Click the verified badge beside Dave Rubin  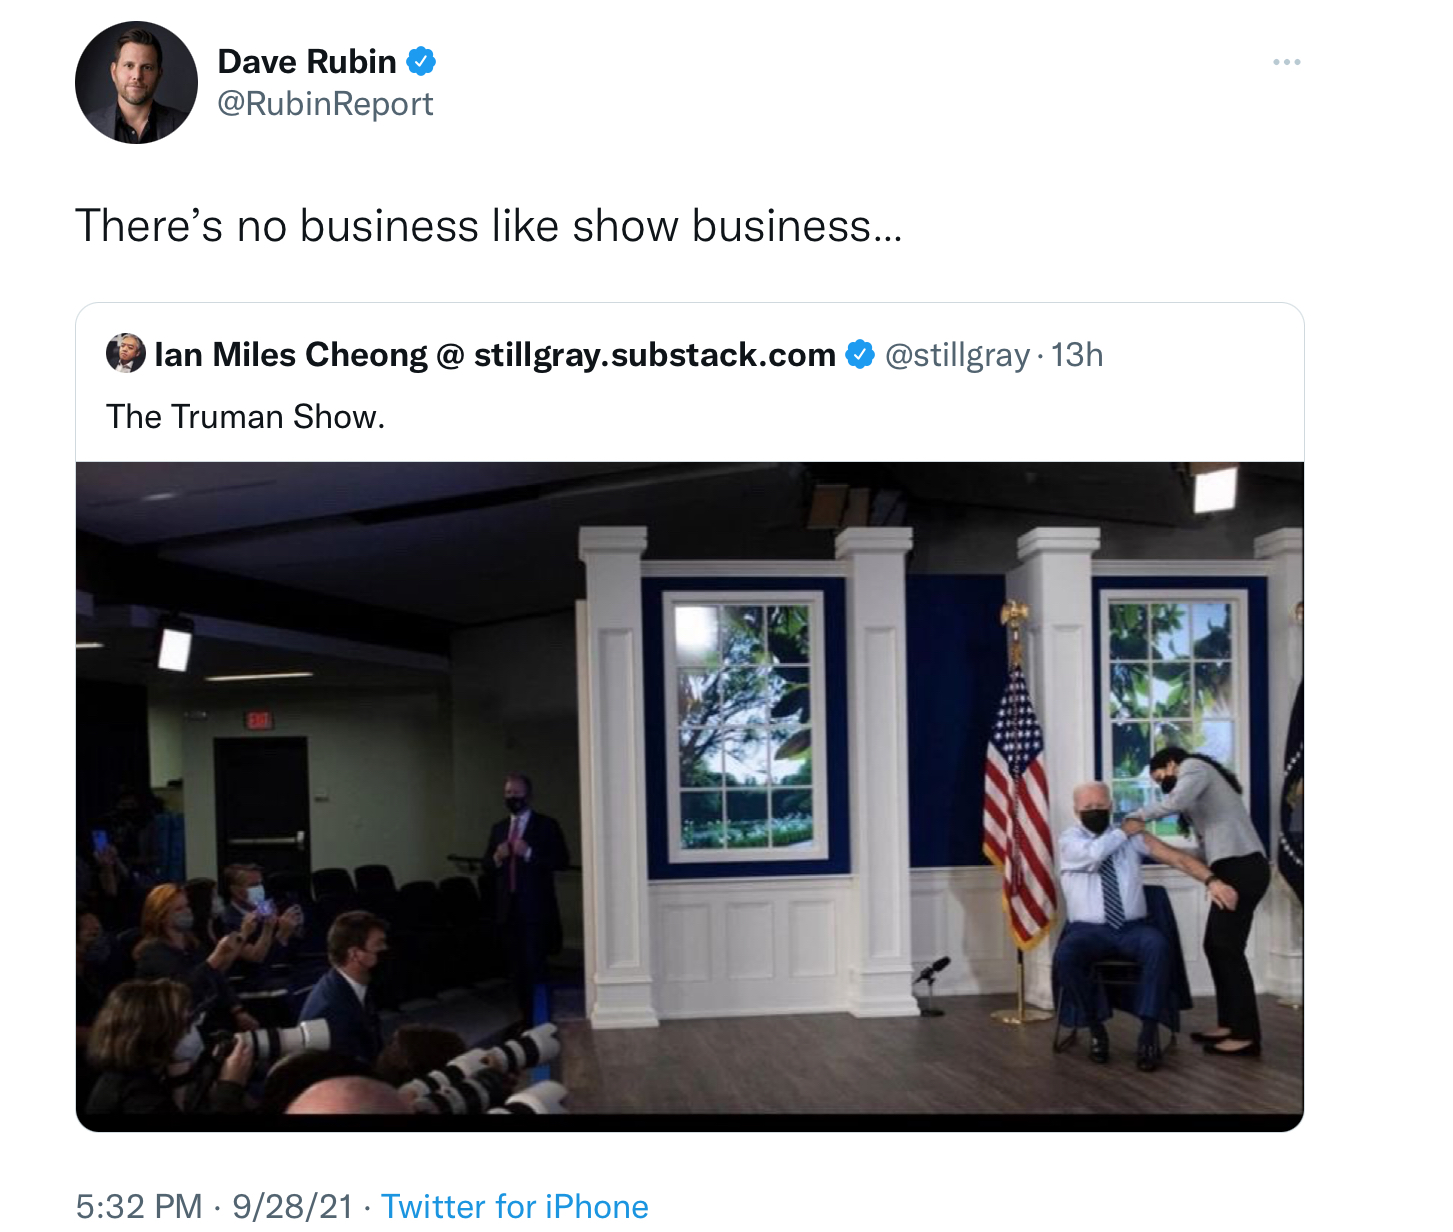point(421,61)
